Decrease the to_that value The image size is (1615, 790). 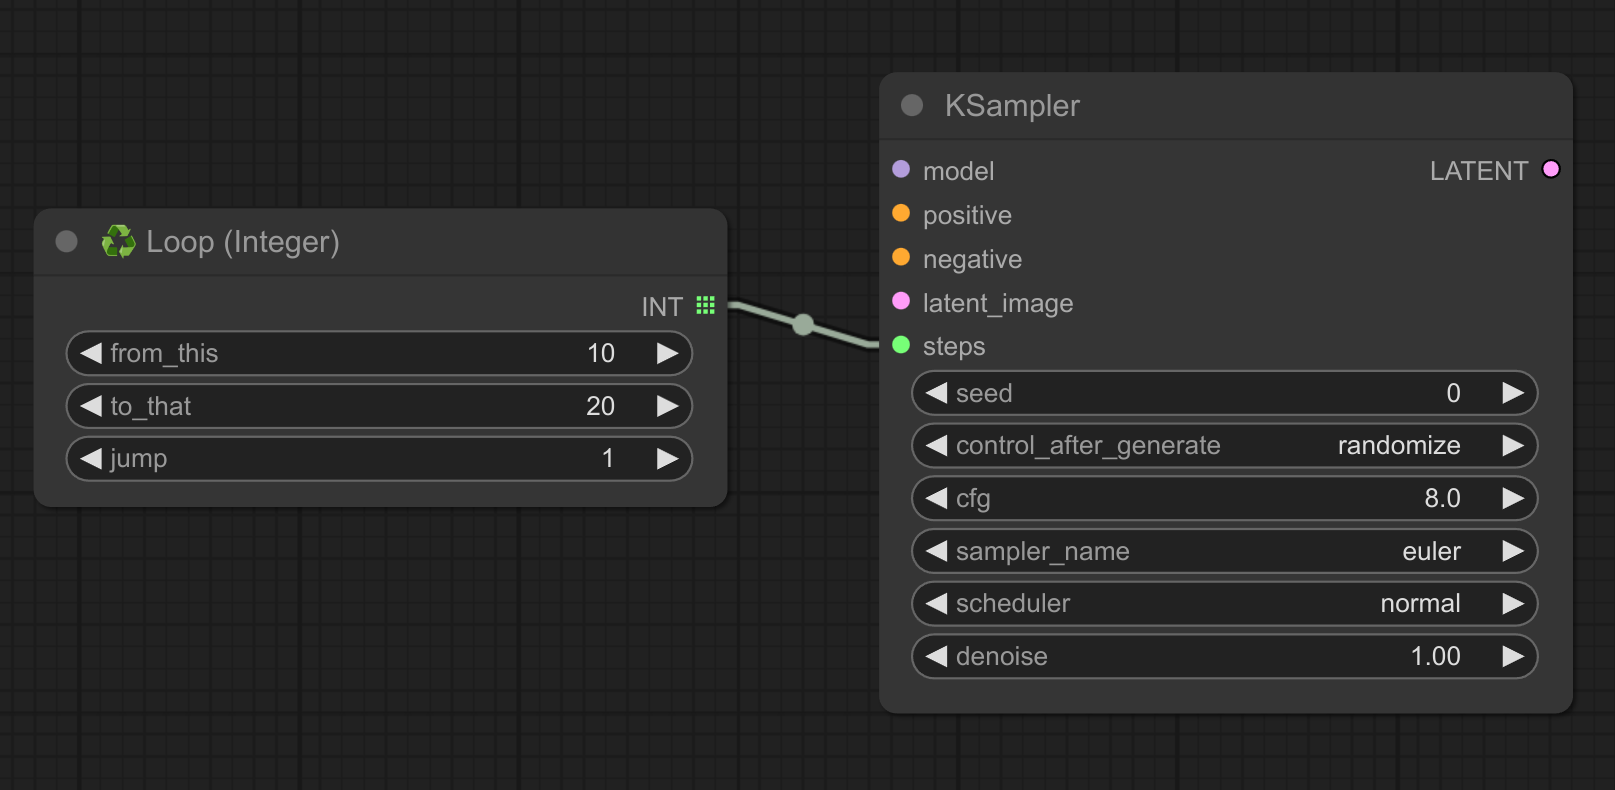tap(92, 406)
